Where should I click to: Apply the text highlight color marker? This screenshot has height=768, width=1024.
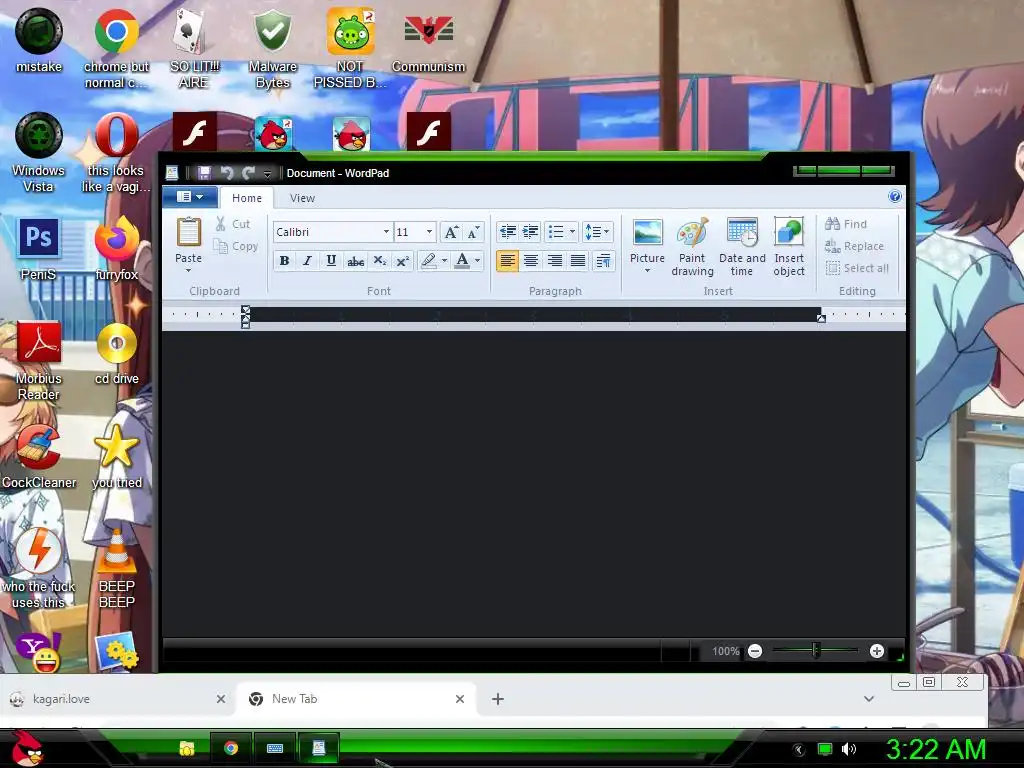[x=428, y=261]
